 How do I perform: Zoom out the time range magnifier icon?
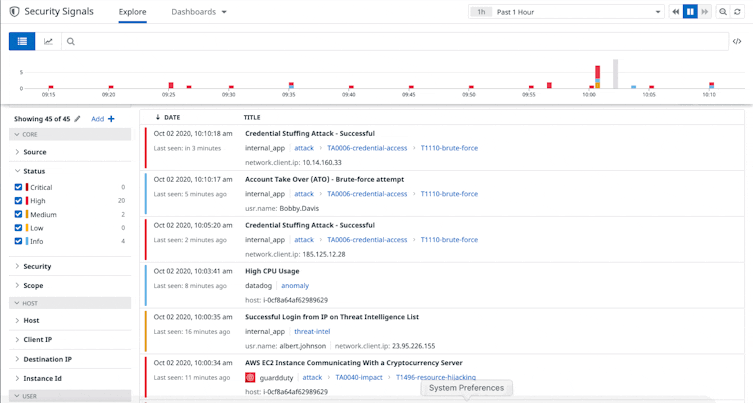(x=722, y=12)
